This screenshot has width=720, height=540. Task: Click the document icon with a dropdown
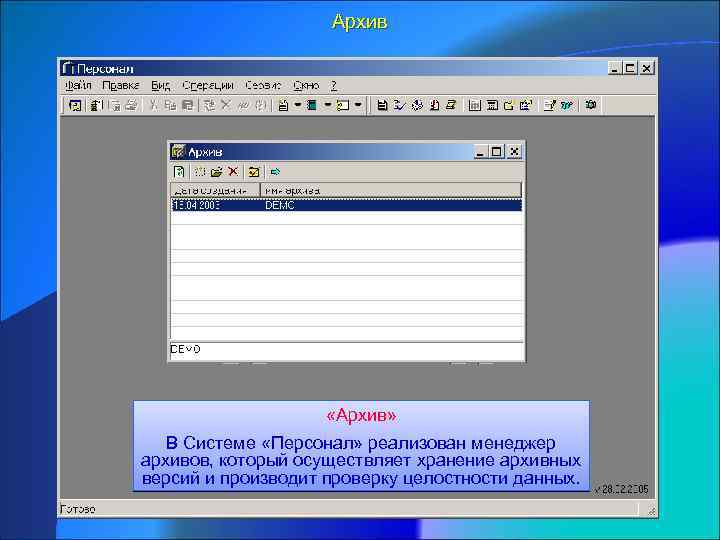click(284, 106)
